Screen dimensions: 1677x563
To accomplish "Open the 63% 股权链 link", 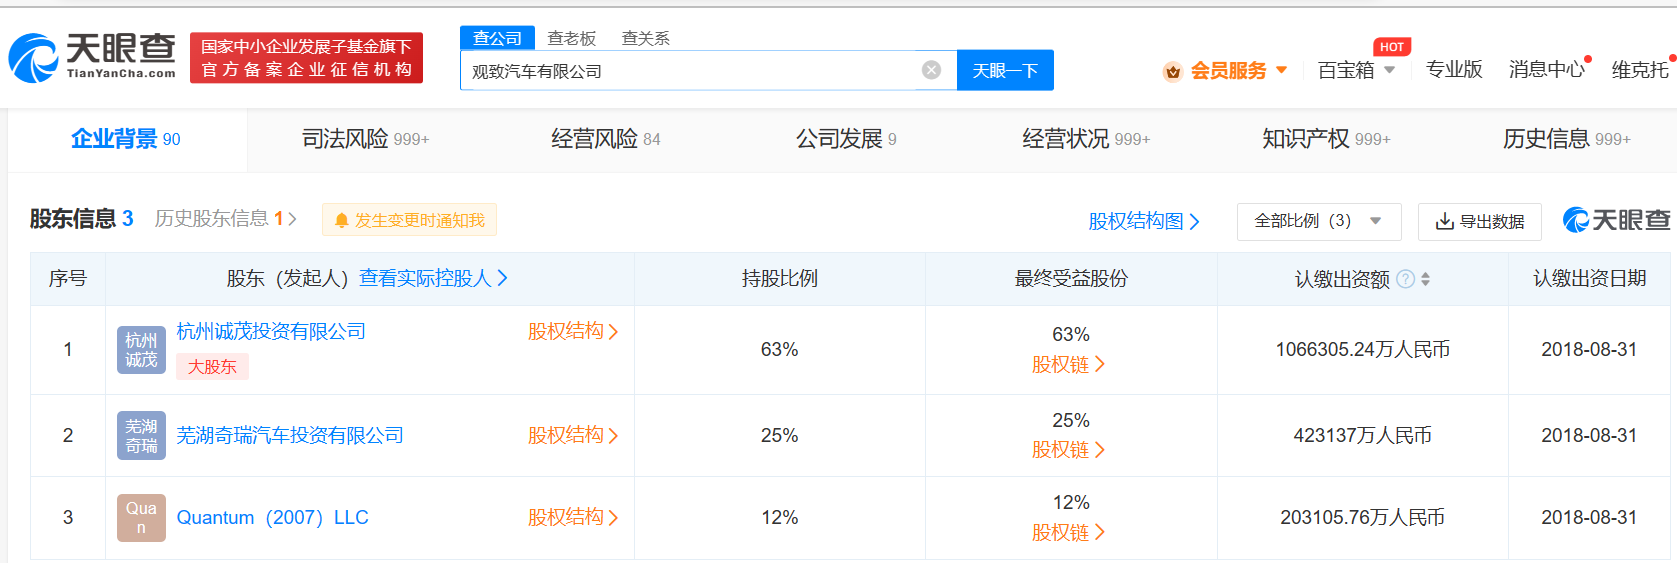I will point(1068,365).
